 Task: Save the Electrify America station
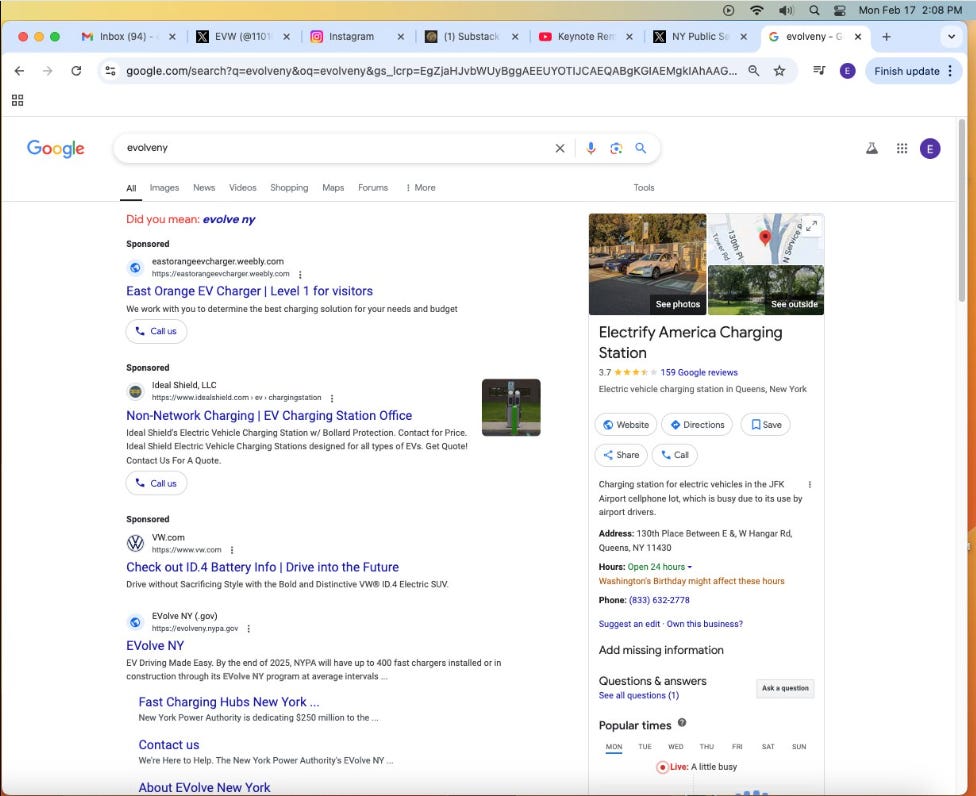[x=766, y=424]
